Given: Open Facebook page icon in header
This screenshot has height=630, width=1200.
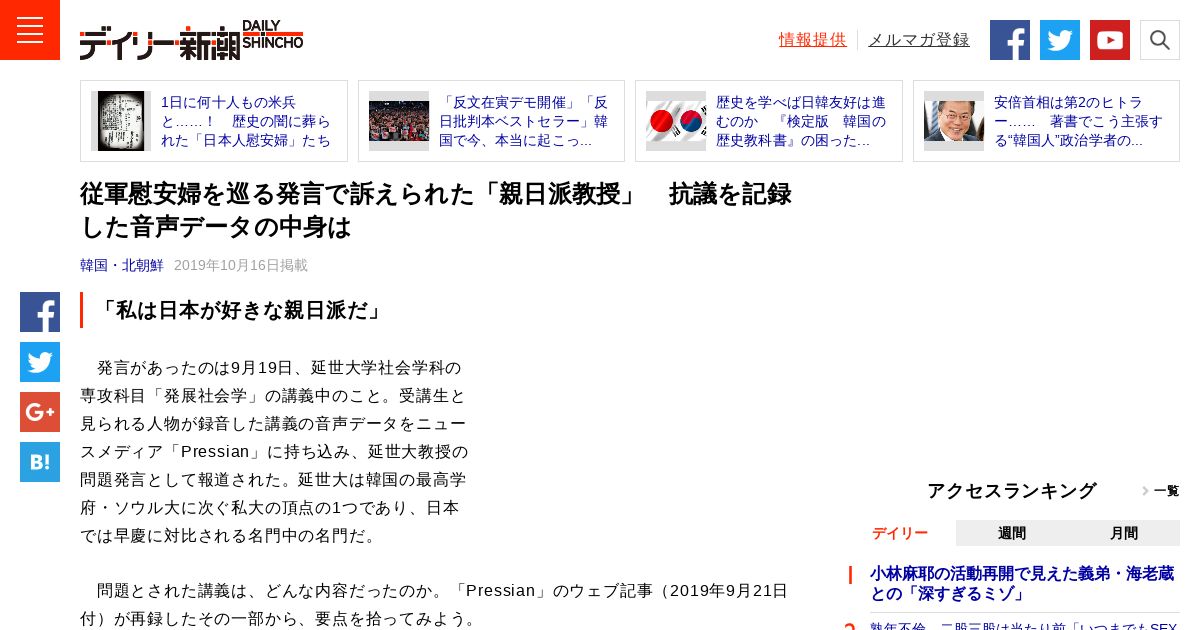Looking at the screenshot, I should [1010, 40].
